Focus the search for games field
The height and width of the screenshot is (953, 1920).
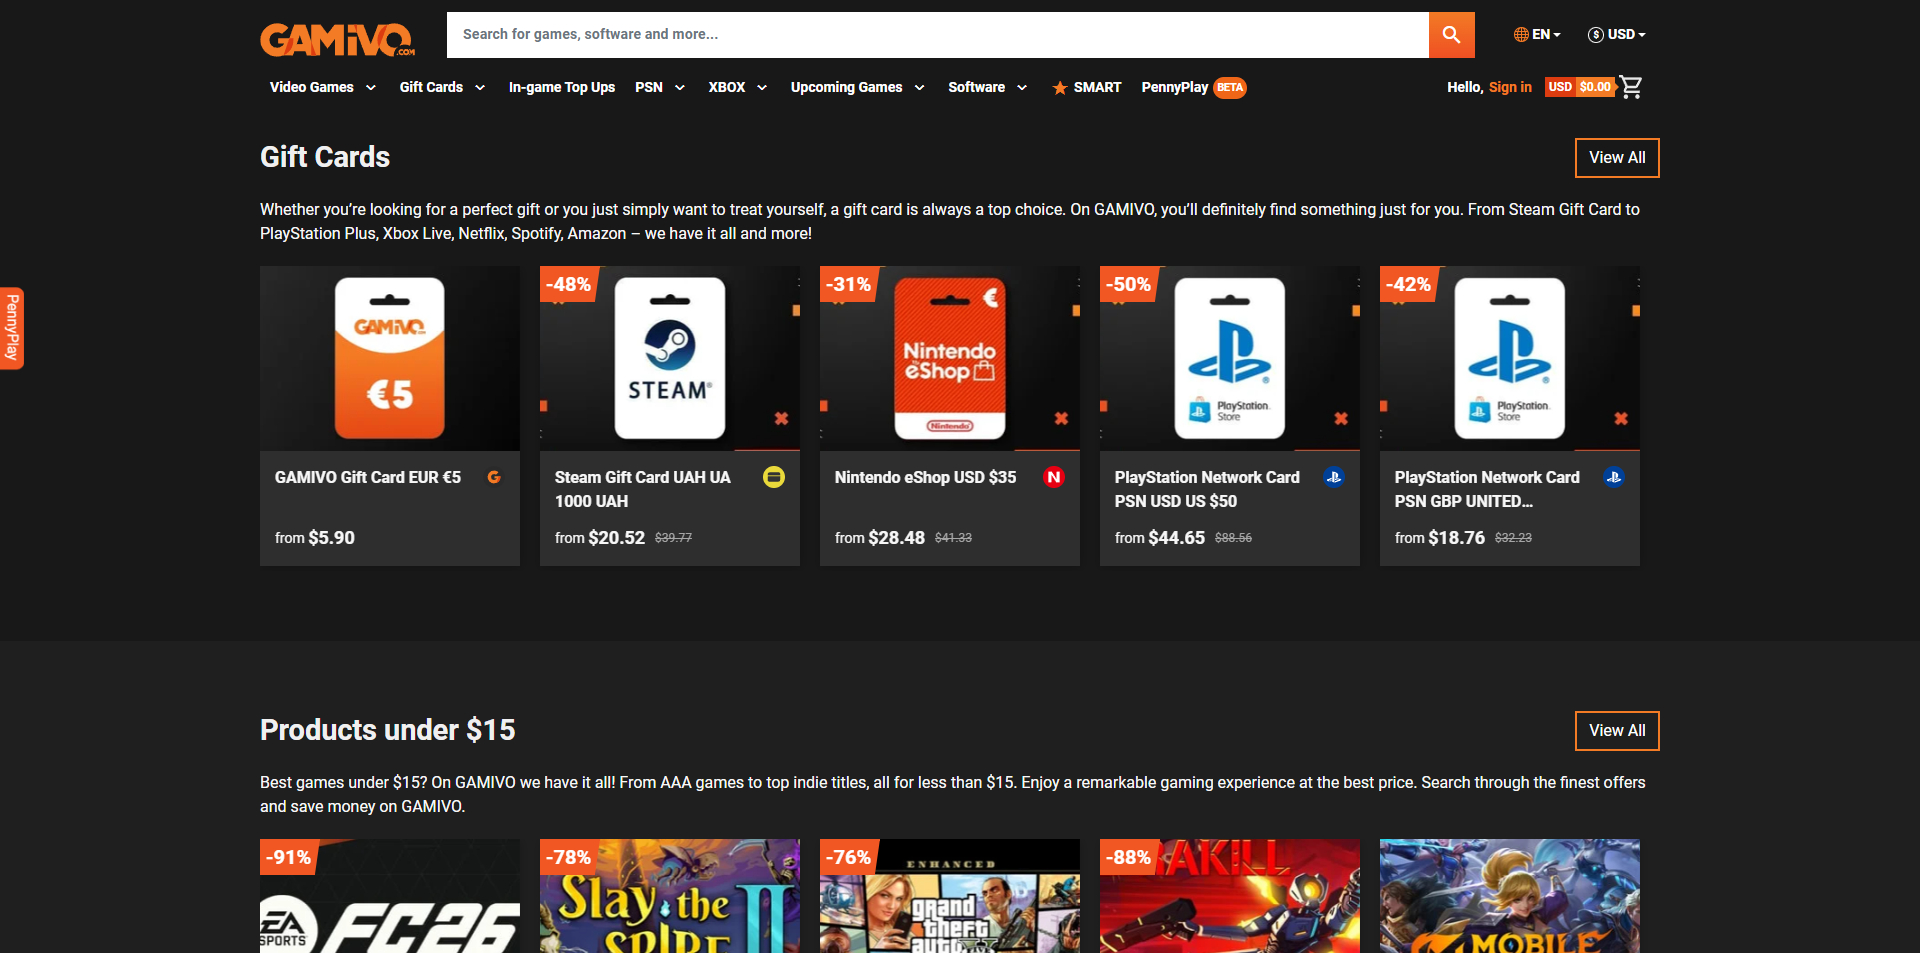click(x=938, y=35)
